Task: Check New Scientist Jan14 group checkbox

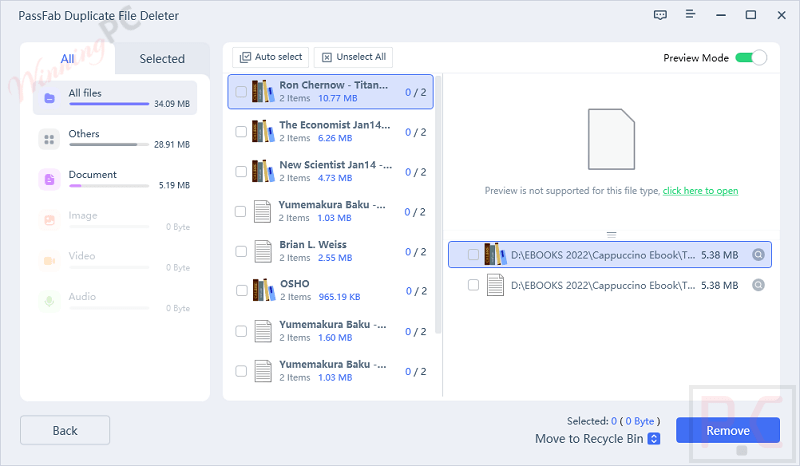Action: (241, 171)
